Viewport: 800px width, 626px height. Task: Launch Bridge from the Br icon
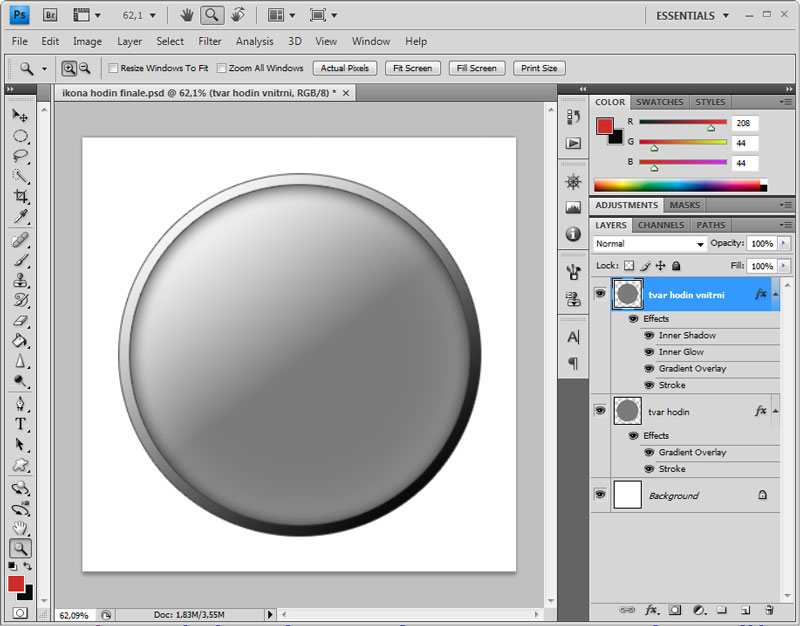tap(52, 15)
